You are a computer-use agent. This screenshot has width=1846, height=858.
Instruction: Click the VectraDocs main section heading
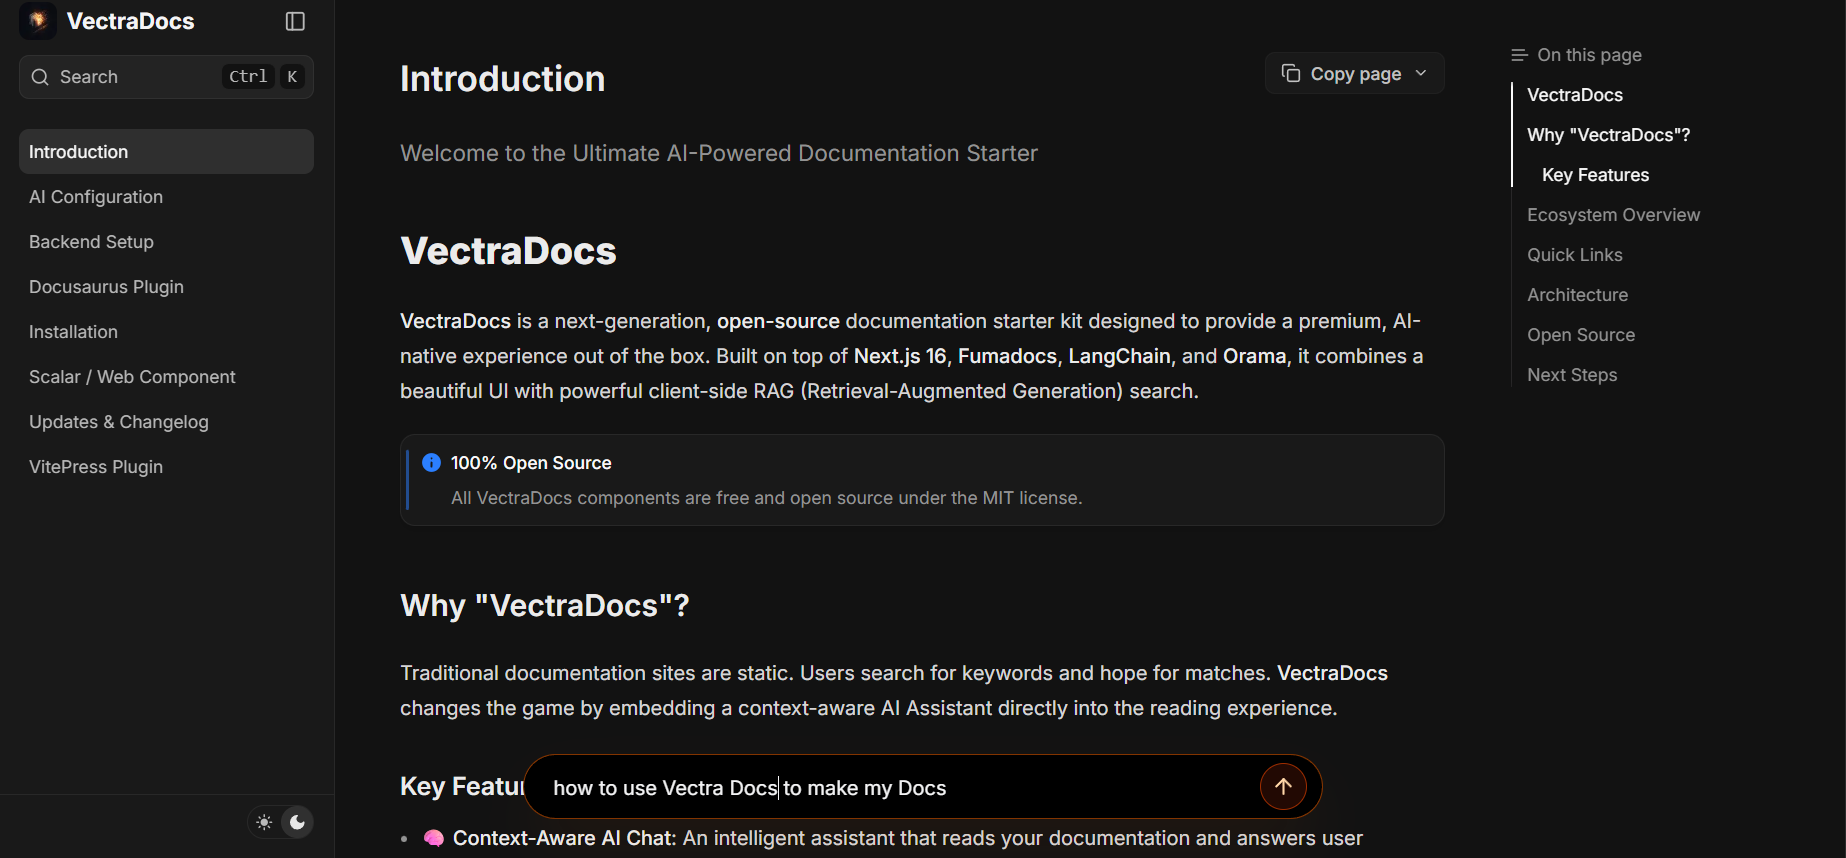pyautogui.click(x=508, y=251)
